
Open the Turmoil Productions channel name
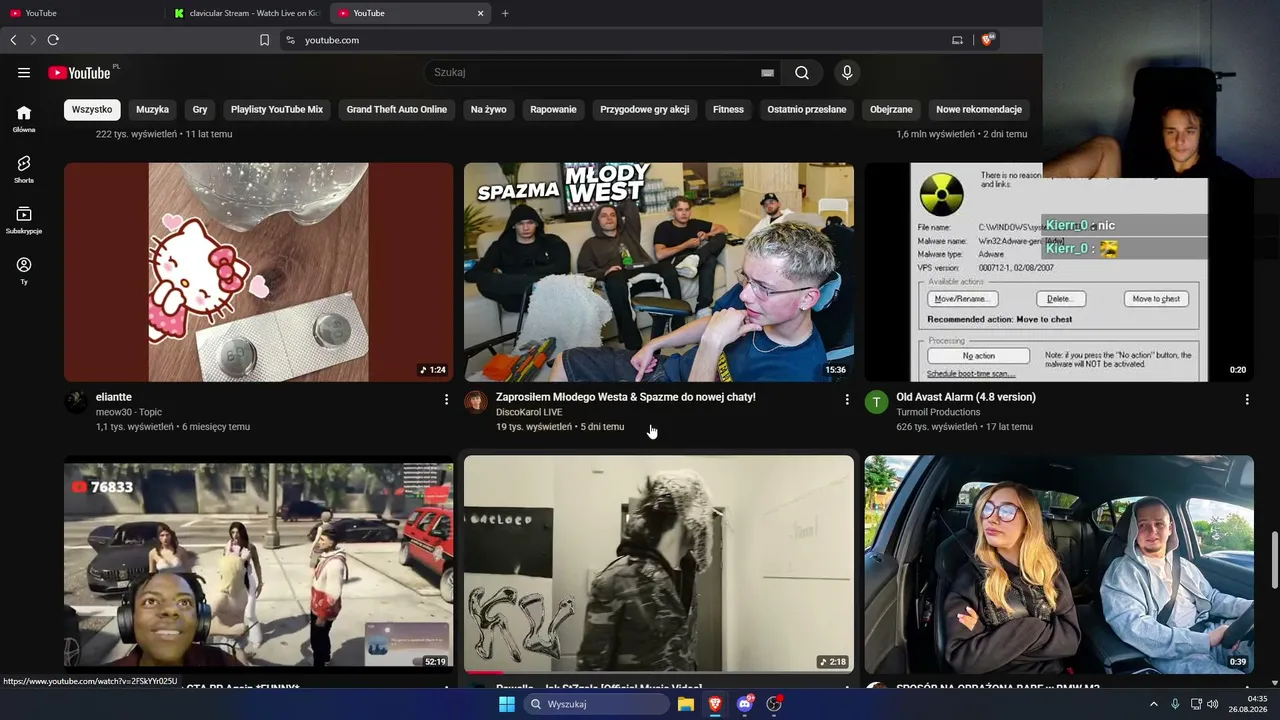(938, 412)
